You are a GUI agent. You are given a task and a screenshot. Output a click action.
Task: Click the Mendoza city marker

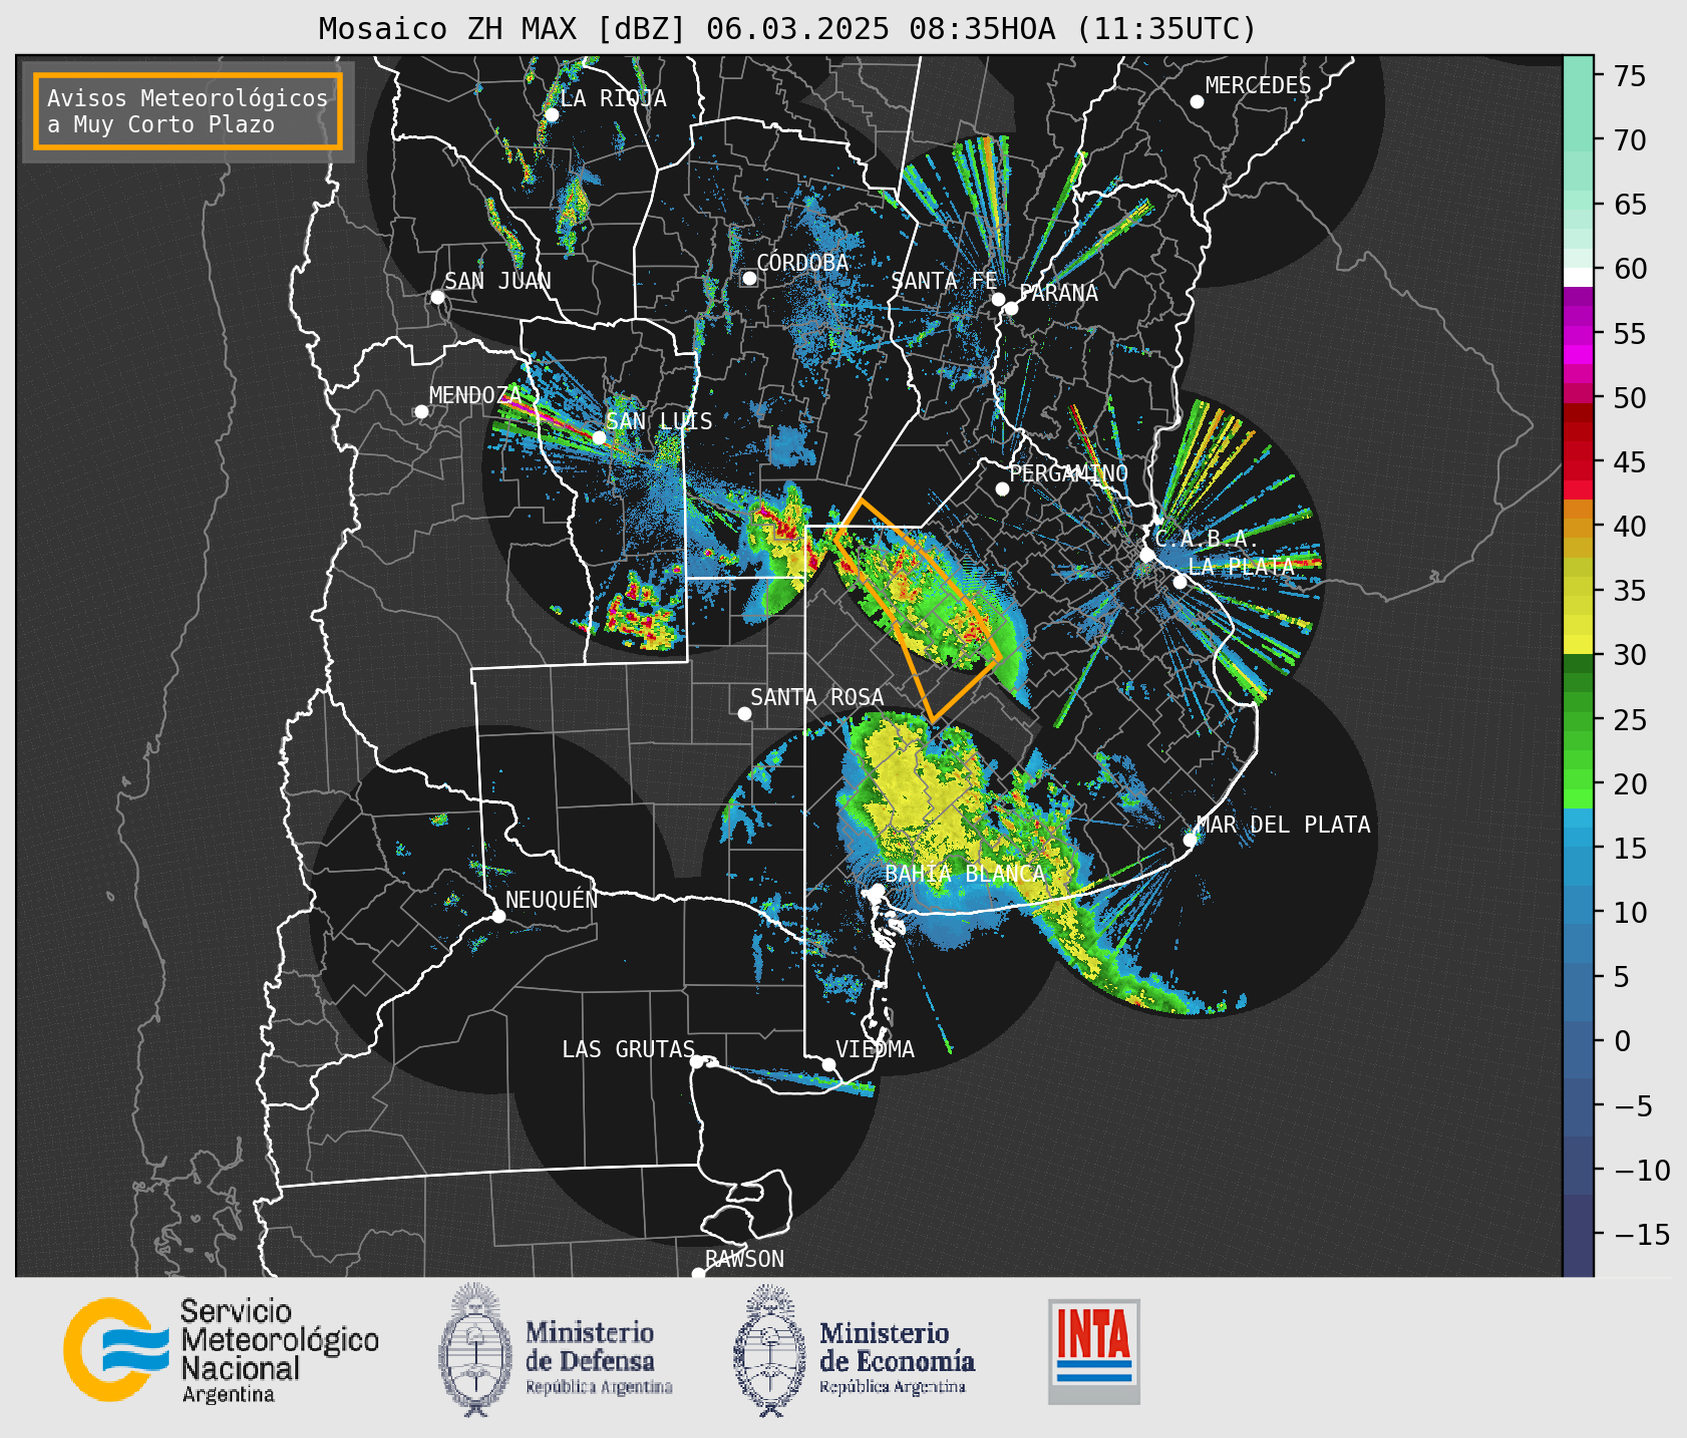421,412
